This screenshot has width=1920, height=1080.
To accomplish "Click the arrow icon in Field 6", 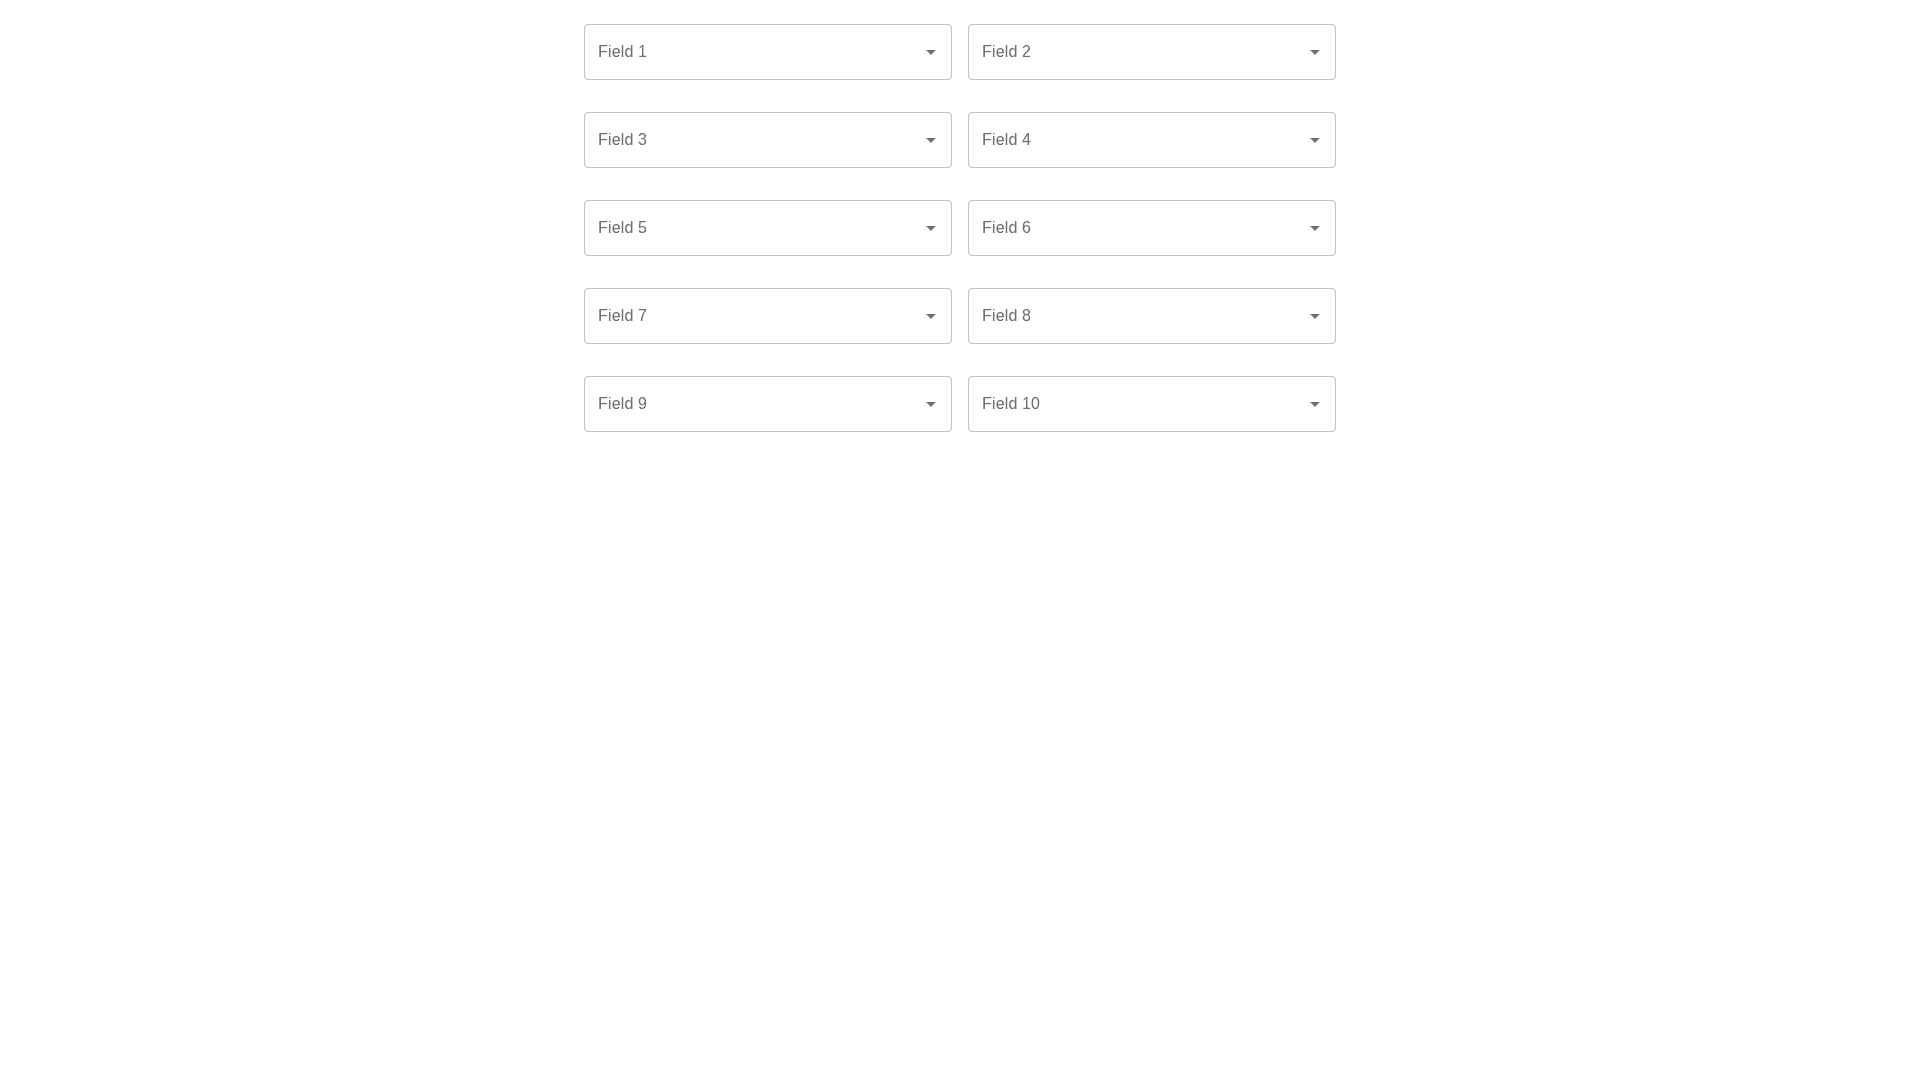I will click(1315, 228).
